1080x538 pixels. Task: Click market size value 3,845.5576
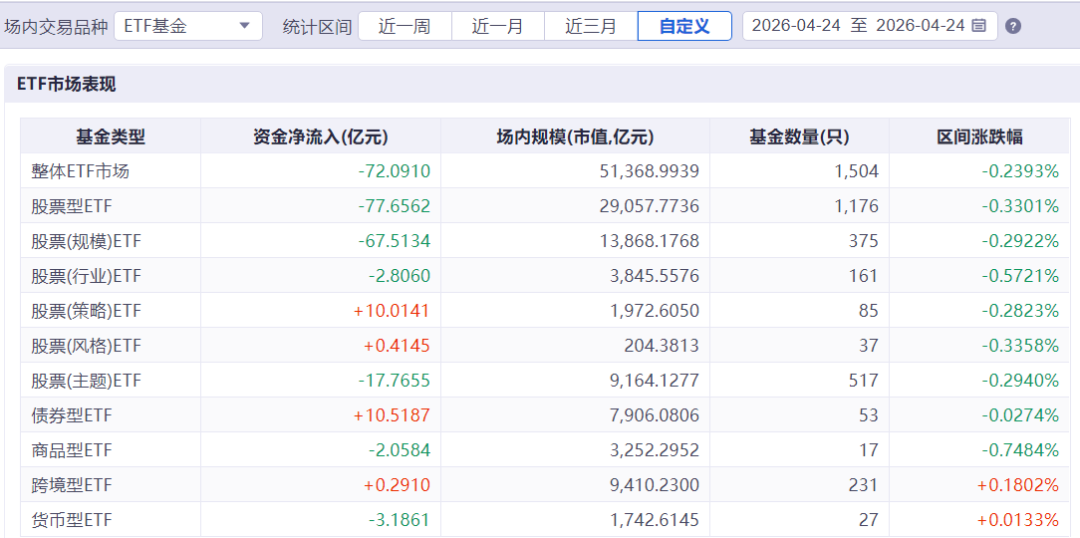coord(654,276)
